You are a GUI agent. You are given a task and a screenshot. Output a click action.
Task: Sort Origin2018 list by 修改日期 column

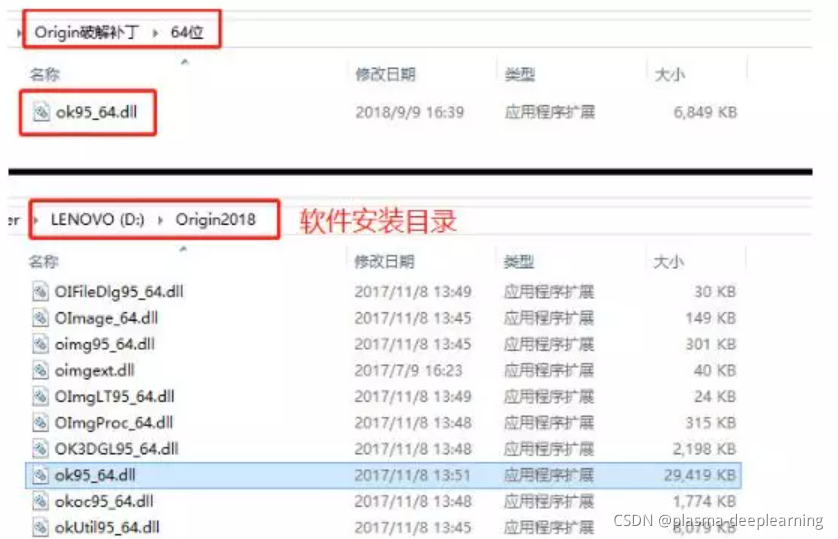(384, 261)
